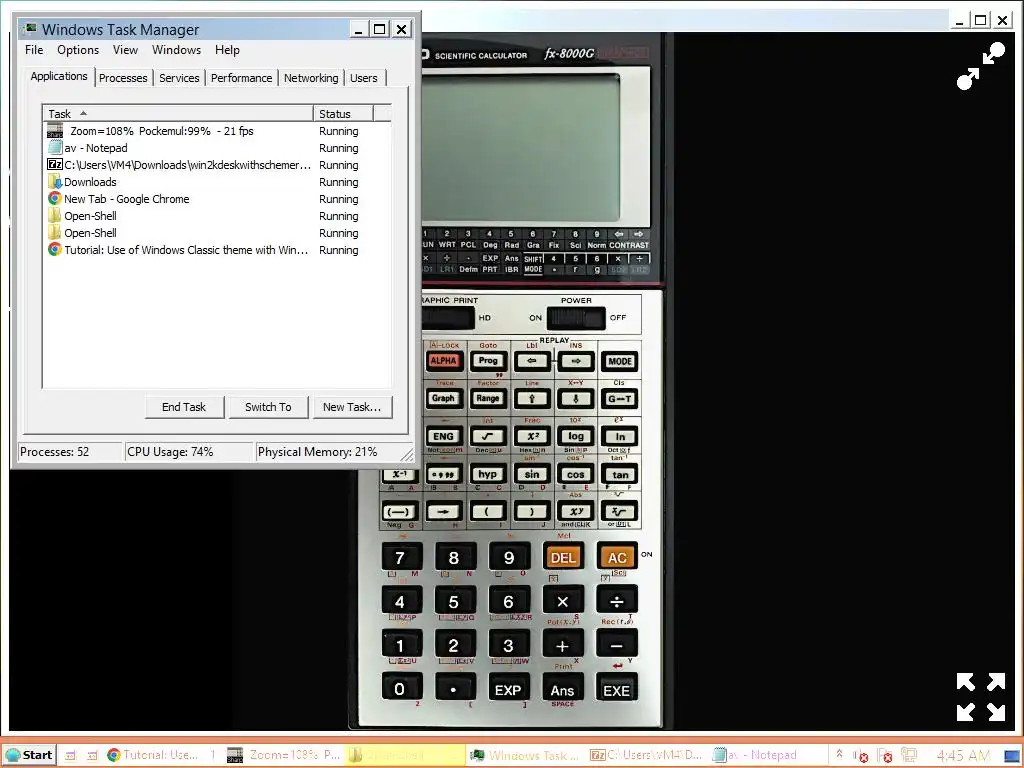Click the G-T calculator key
Viewport: 1024px width, 768px height.
[x=619, y=399]
